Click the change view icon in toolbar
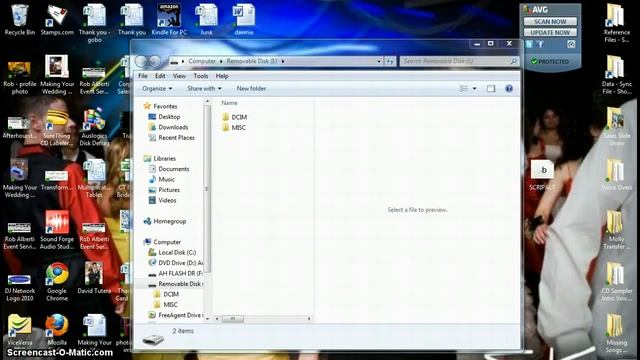Screen dimensions: 640x360 tap(464, 89)
